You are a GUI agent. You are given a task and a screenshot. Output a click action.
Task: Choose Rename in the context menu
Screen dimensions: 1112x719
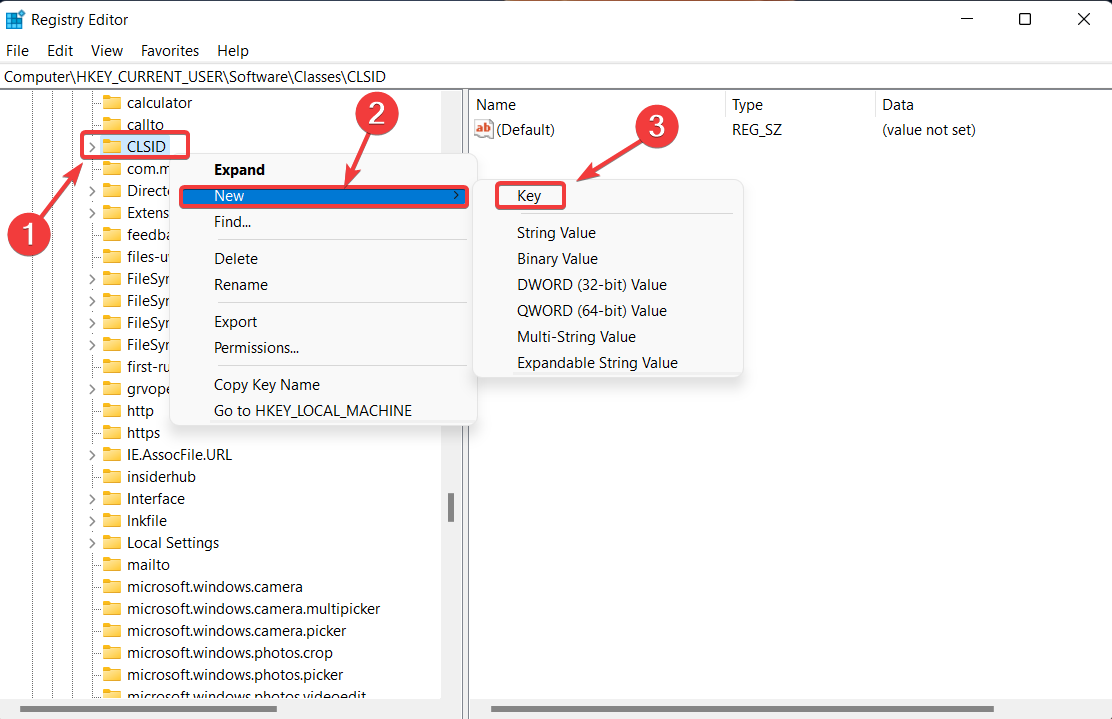(240, 285)
